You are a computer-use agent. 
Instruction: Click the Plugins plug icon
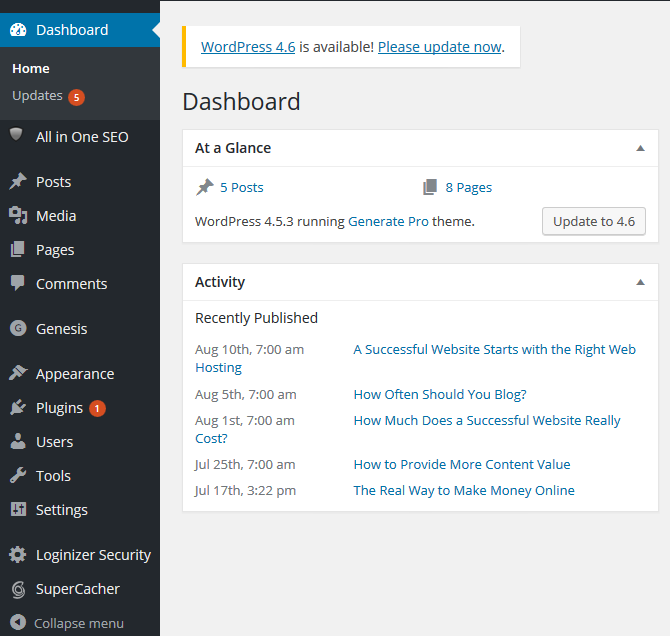coord(18,407)
